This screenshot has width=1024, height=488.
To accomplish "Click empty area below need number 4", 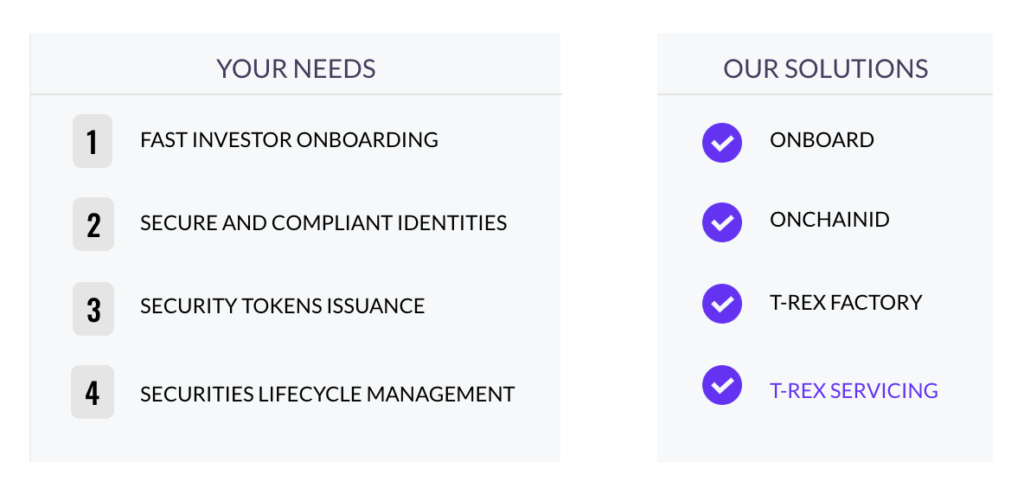I will tap(93, 441).
